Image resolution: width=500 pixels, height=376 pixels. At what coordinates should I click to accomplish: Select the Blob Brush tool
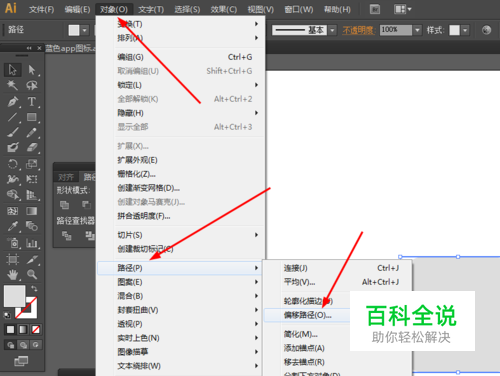(x=13, y=147)
